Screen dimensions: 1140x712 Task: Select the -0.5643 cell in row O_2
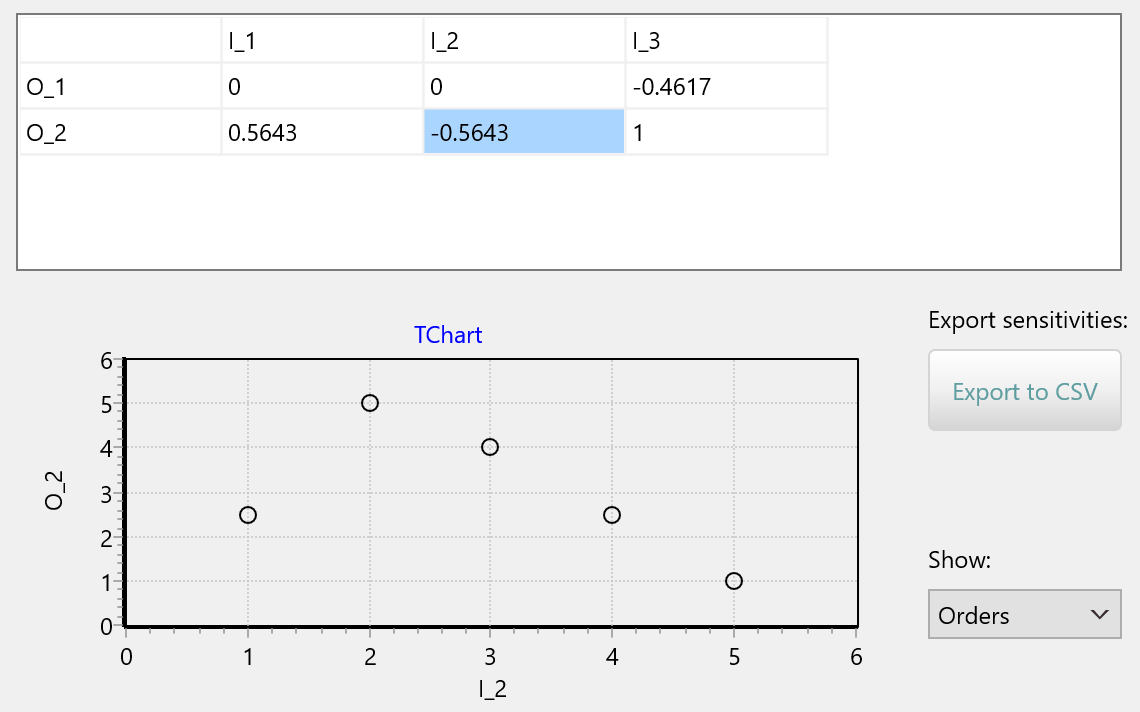[524, 133]
